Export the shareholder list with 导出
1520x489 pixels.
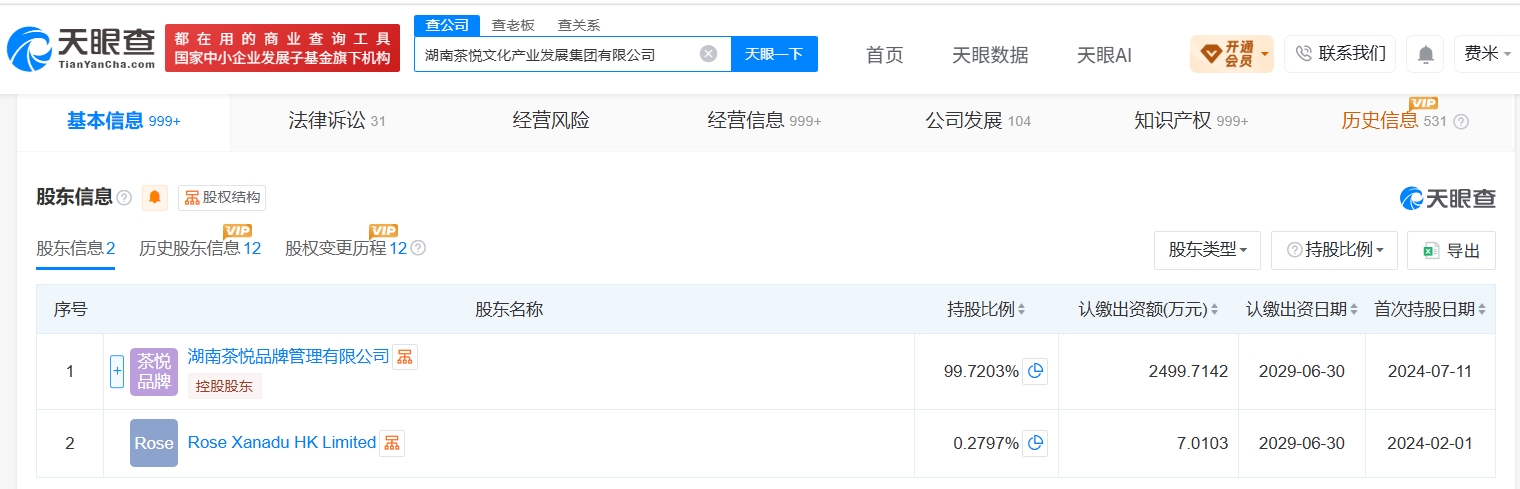coord(1451,250)
